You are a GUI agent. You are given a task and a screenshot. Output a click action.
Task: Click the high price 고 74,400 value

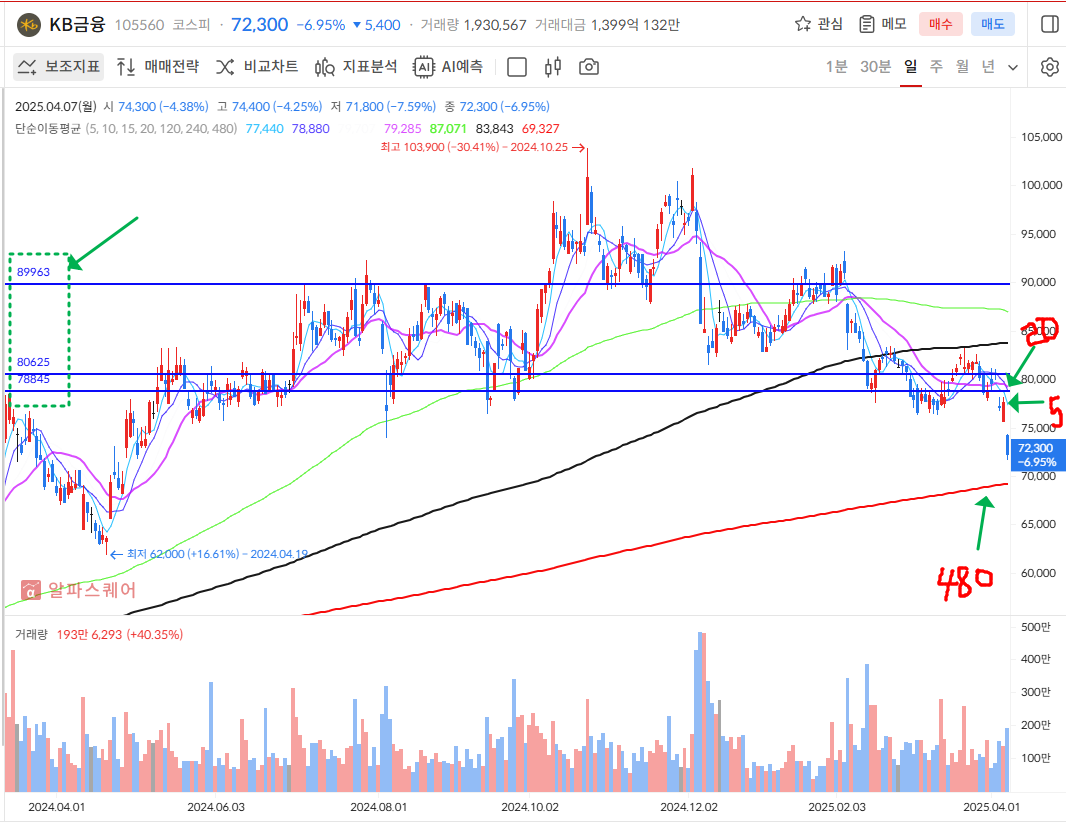point(269,107)
